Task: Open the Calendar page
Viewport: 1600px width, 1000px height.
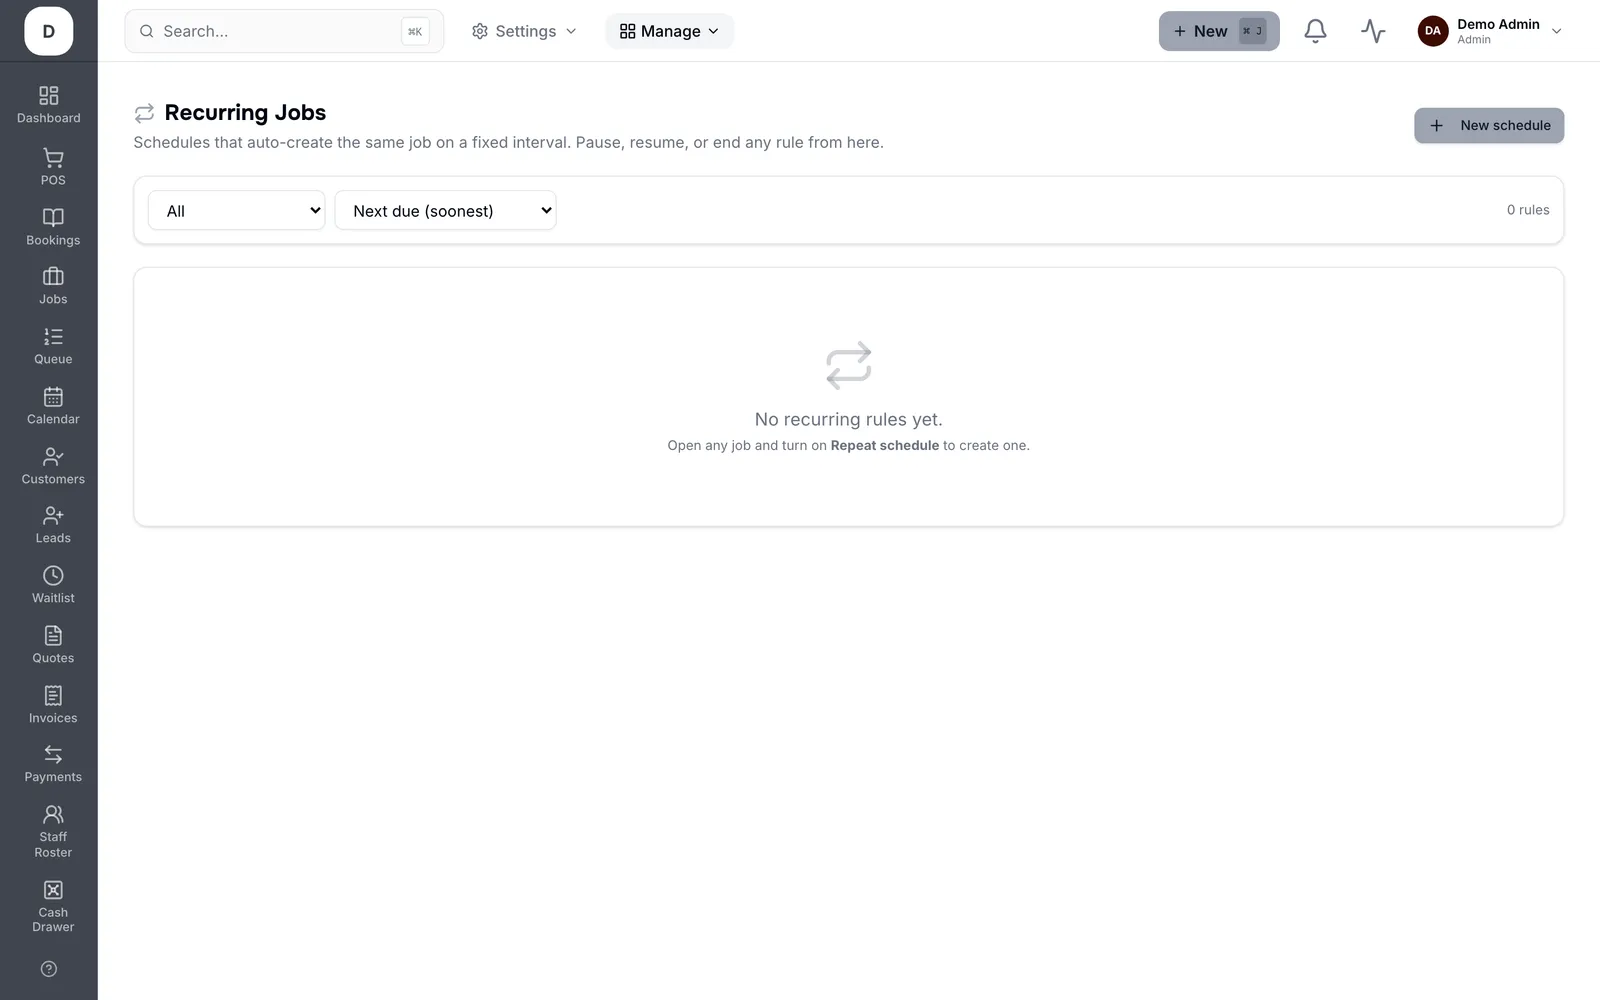Action: tap(53, 406)
